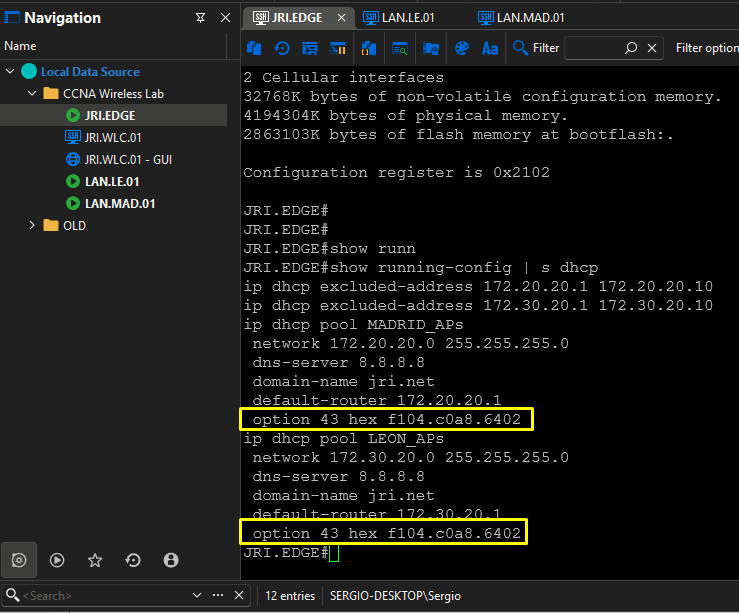Open credentials user panel button
The width and height of the screenshot is (739, 613).
tap(171, 560)
